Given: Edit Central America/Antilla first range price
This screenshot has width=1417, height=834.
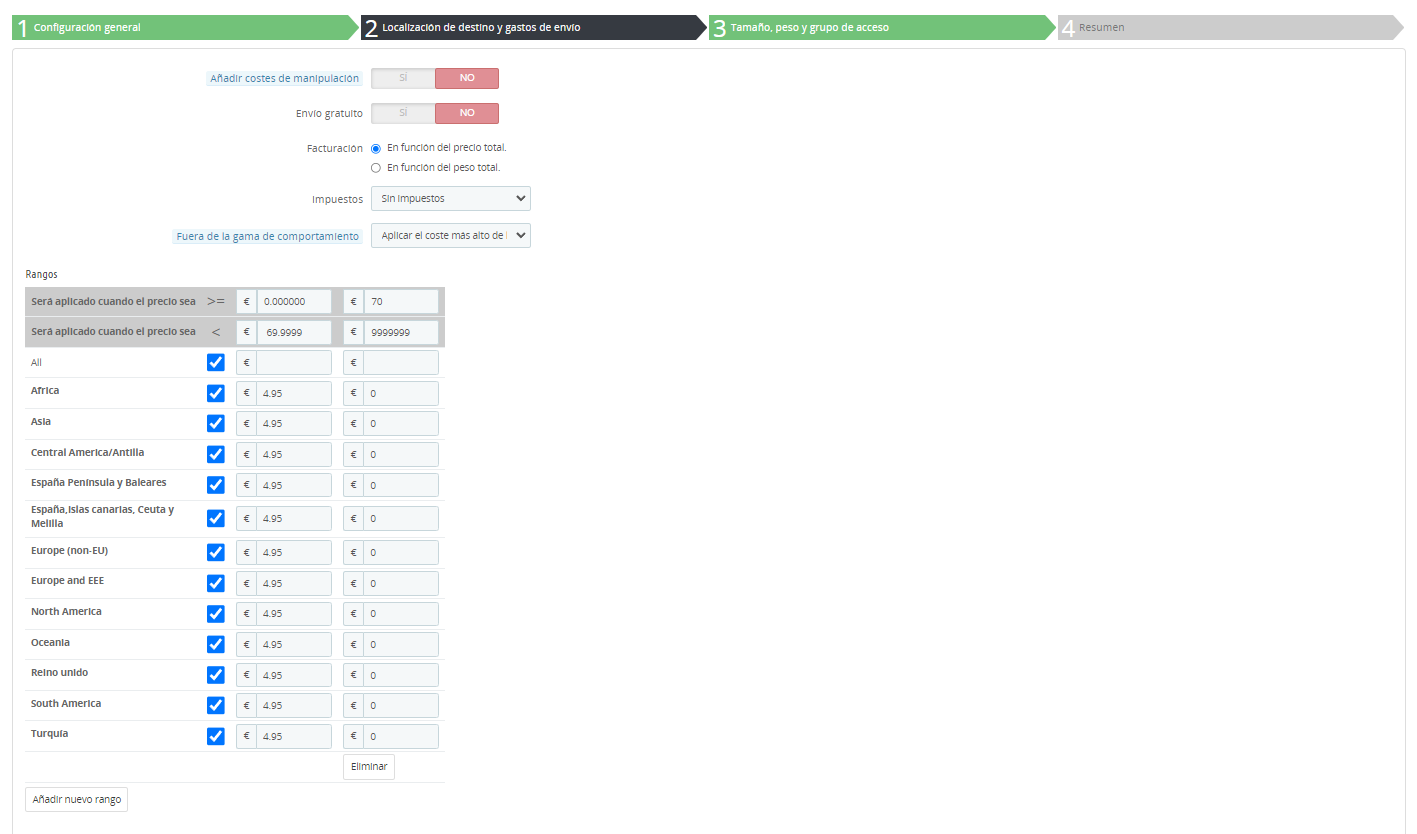Looking at the screenshot, I should pos(294,455).
